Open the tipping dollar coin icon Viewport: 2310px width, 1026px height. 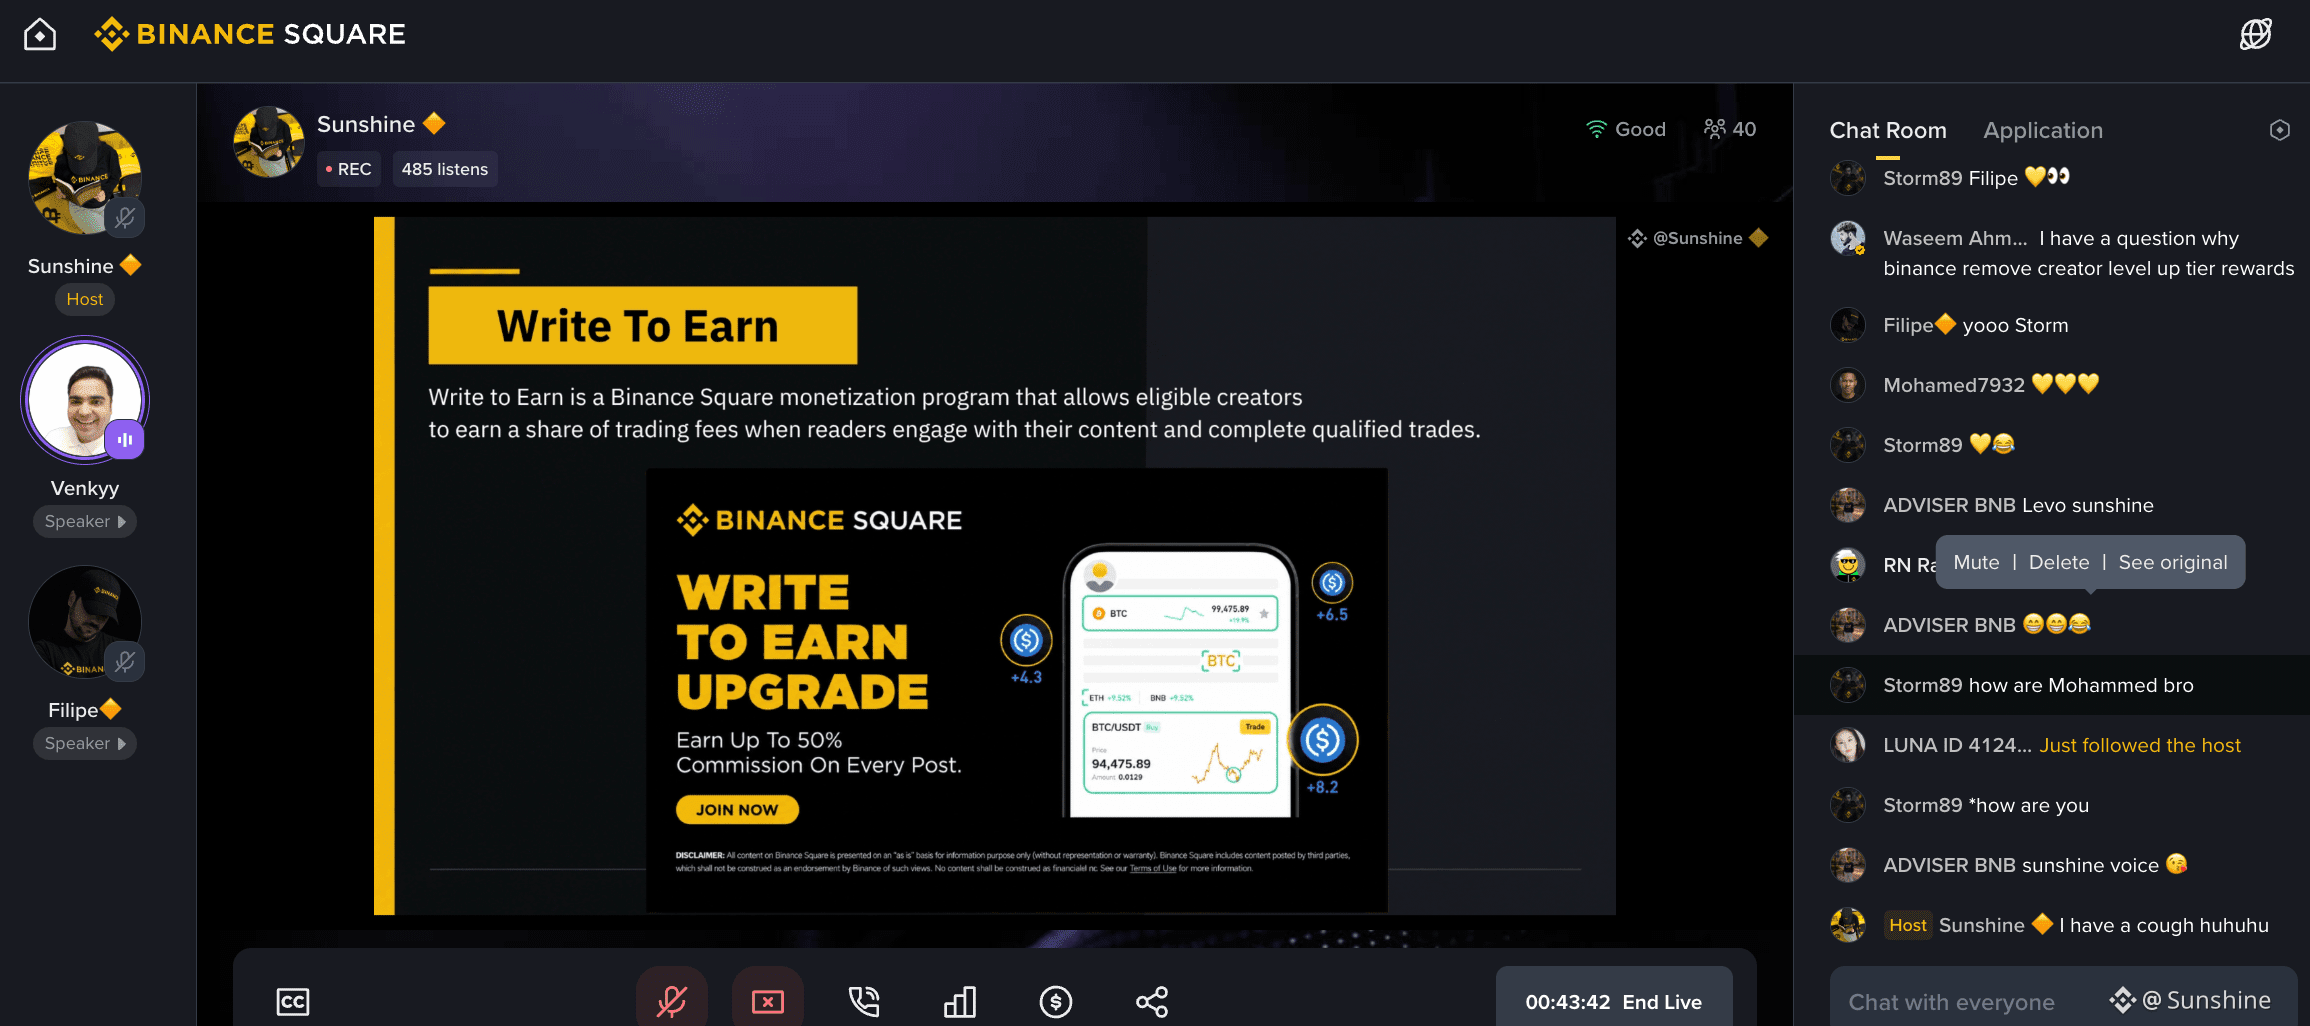[x=1056, y=1001]
